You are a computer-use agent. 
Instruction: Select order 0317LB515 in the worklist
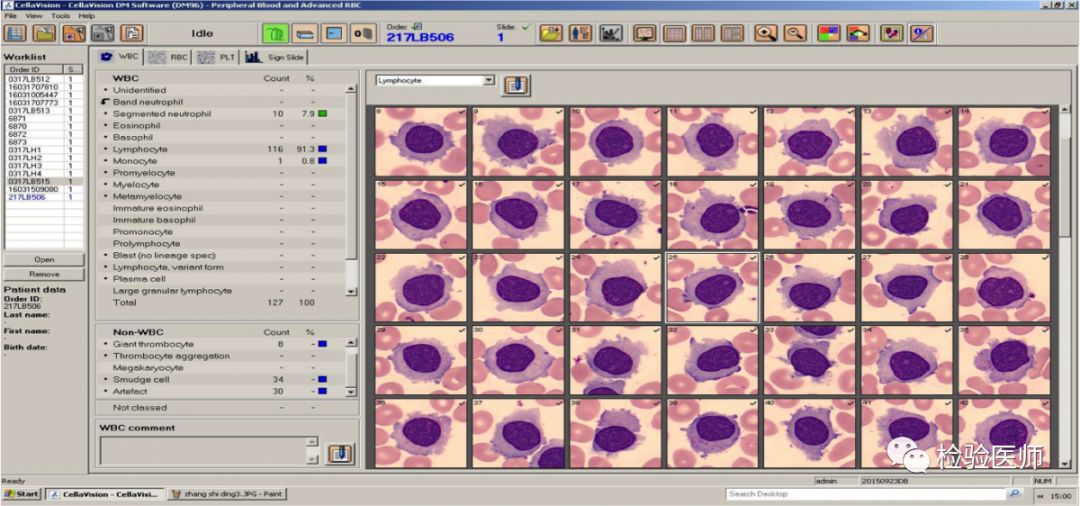coord(26,181)
